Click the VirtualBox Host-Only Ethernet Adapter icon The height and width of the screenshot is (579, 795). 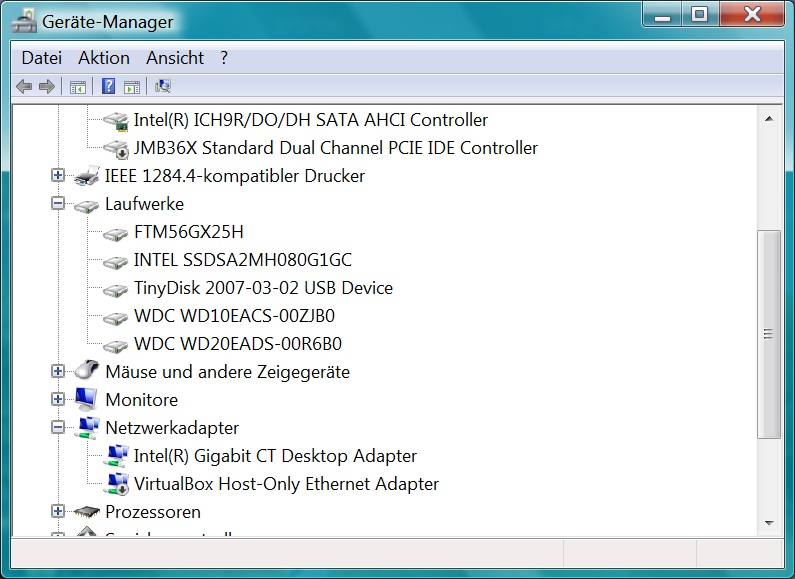click(116, 484)
